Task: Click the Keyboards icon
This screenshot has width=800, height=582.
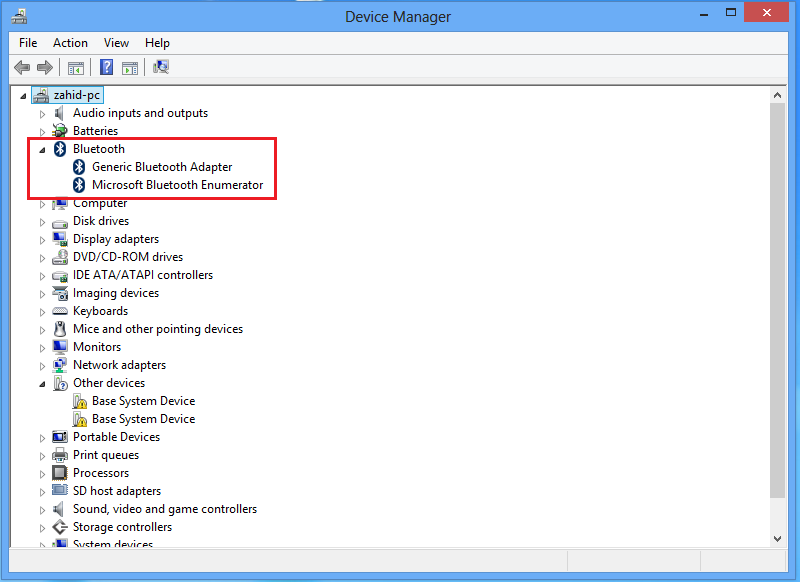Action: pyautogui.click(x=60, y=311)
